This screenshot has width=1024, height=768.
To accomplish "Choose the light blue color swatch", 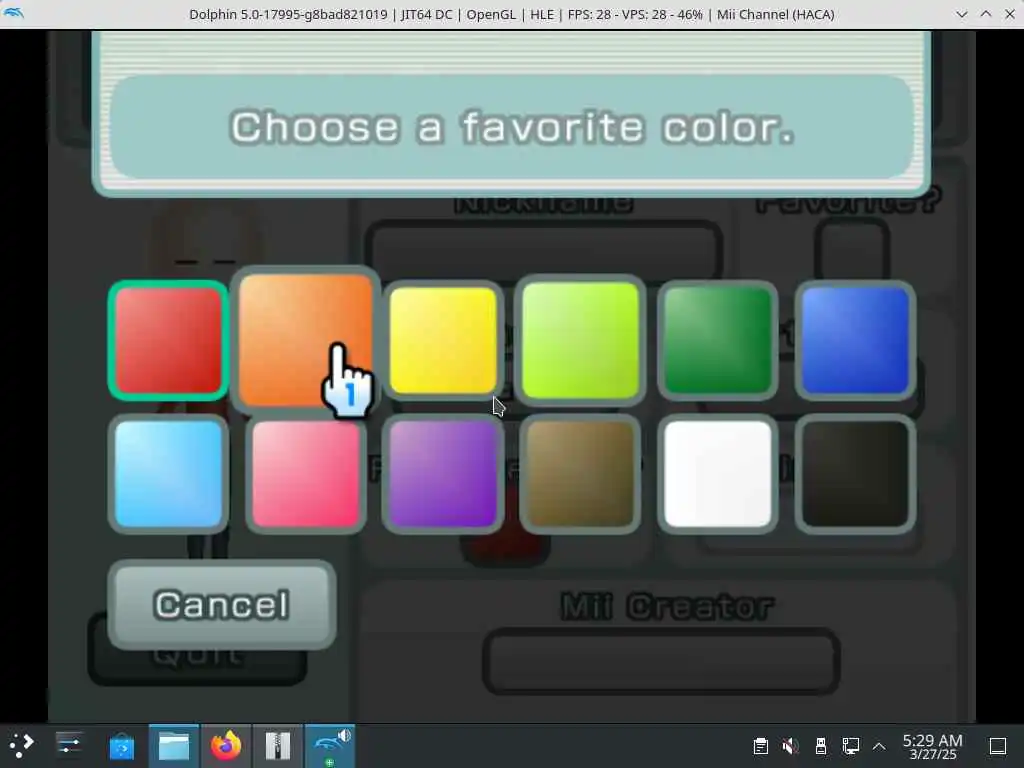I will 168,474.
